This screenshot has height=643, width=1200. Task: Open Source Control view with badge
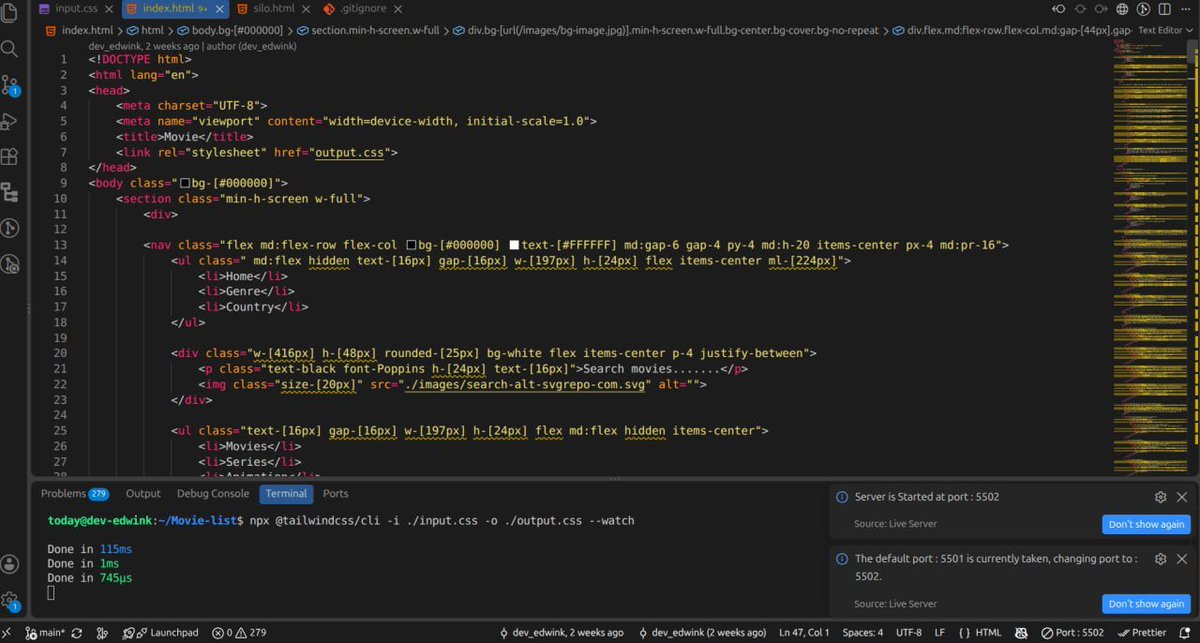(x=10, y=84)
